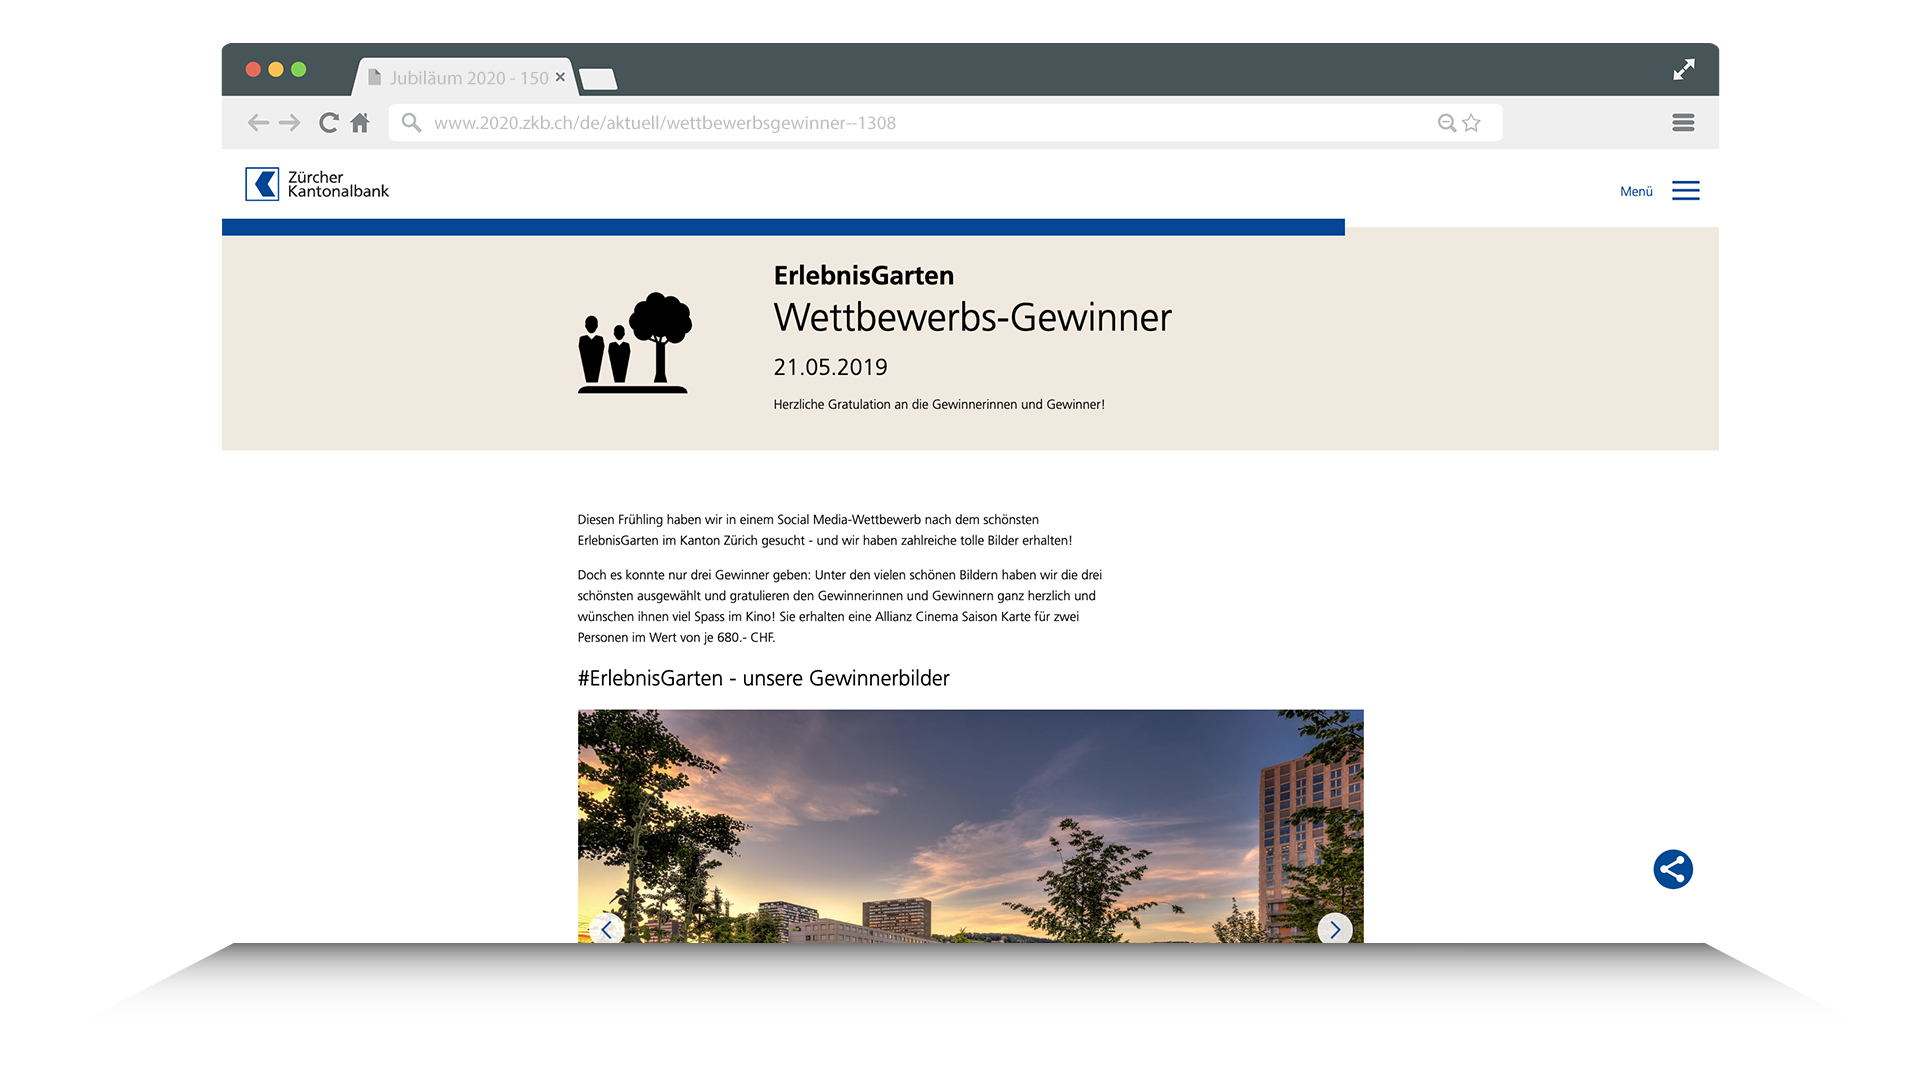The image size is (1920, 1080).
Task: Go back in the carousel with the left chevron
Action: [x=607, y=929]
